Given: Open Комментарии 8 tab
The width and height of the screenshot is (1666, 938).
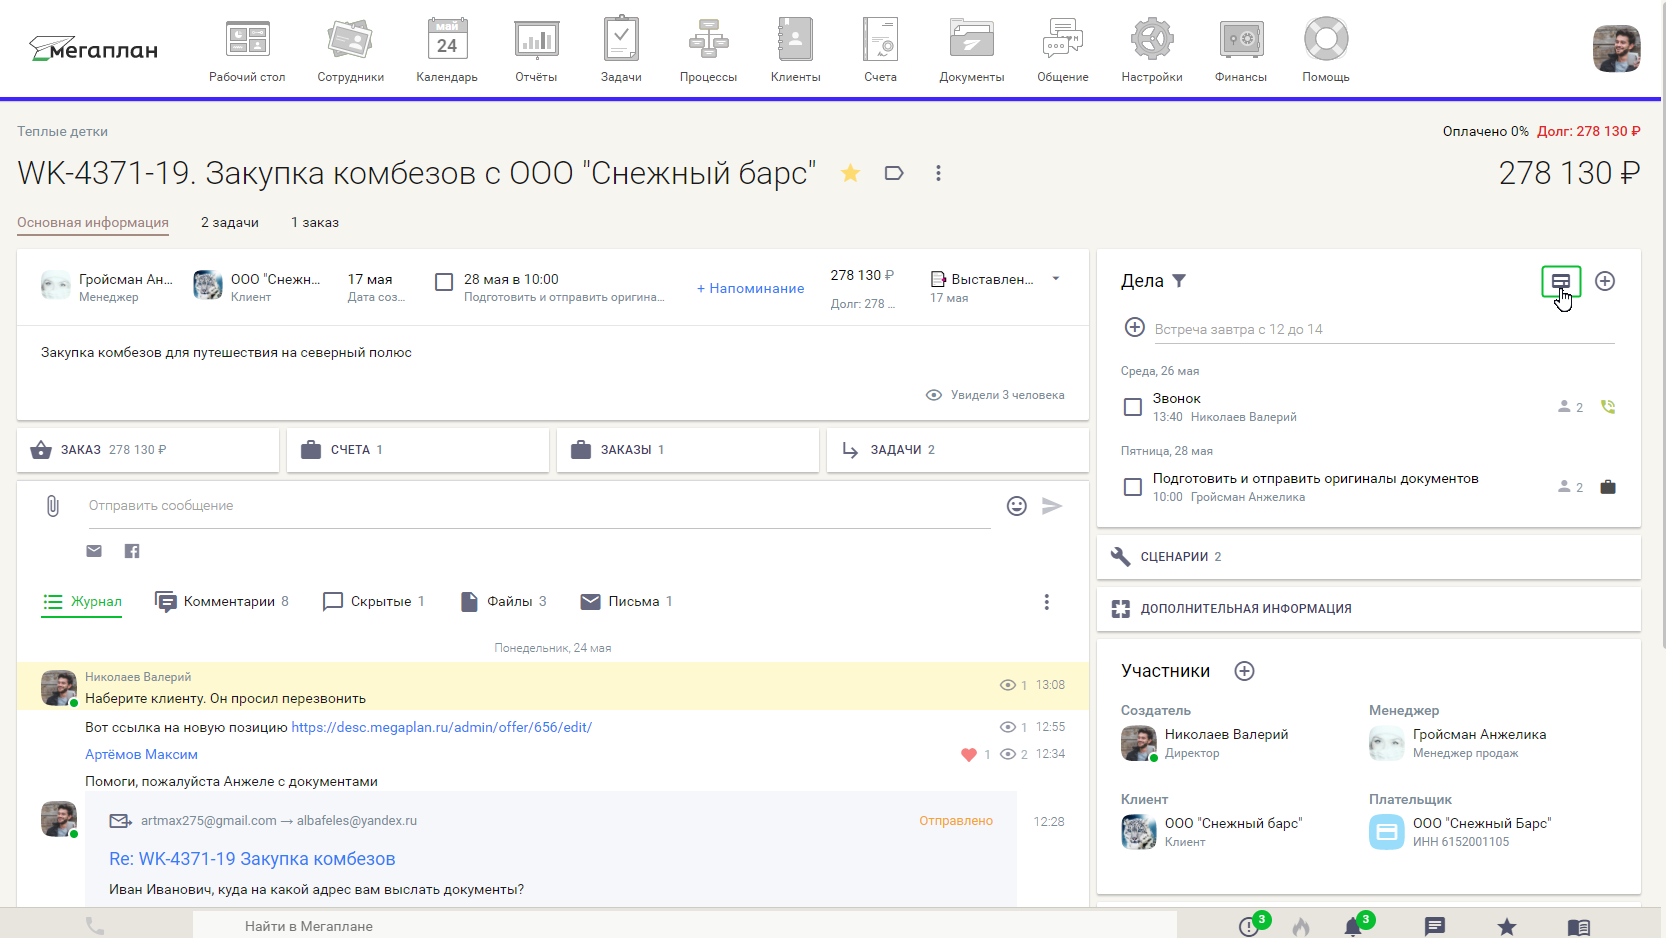Looking at the screenshot, I should tap(221, 601).
